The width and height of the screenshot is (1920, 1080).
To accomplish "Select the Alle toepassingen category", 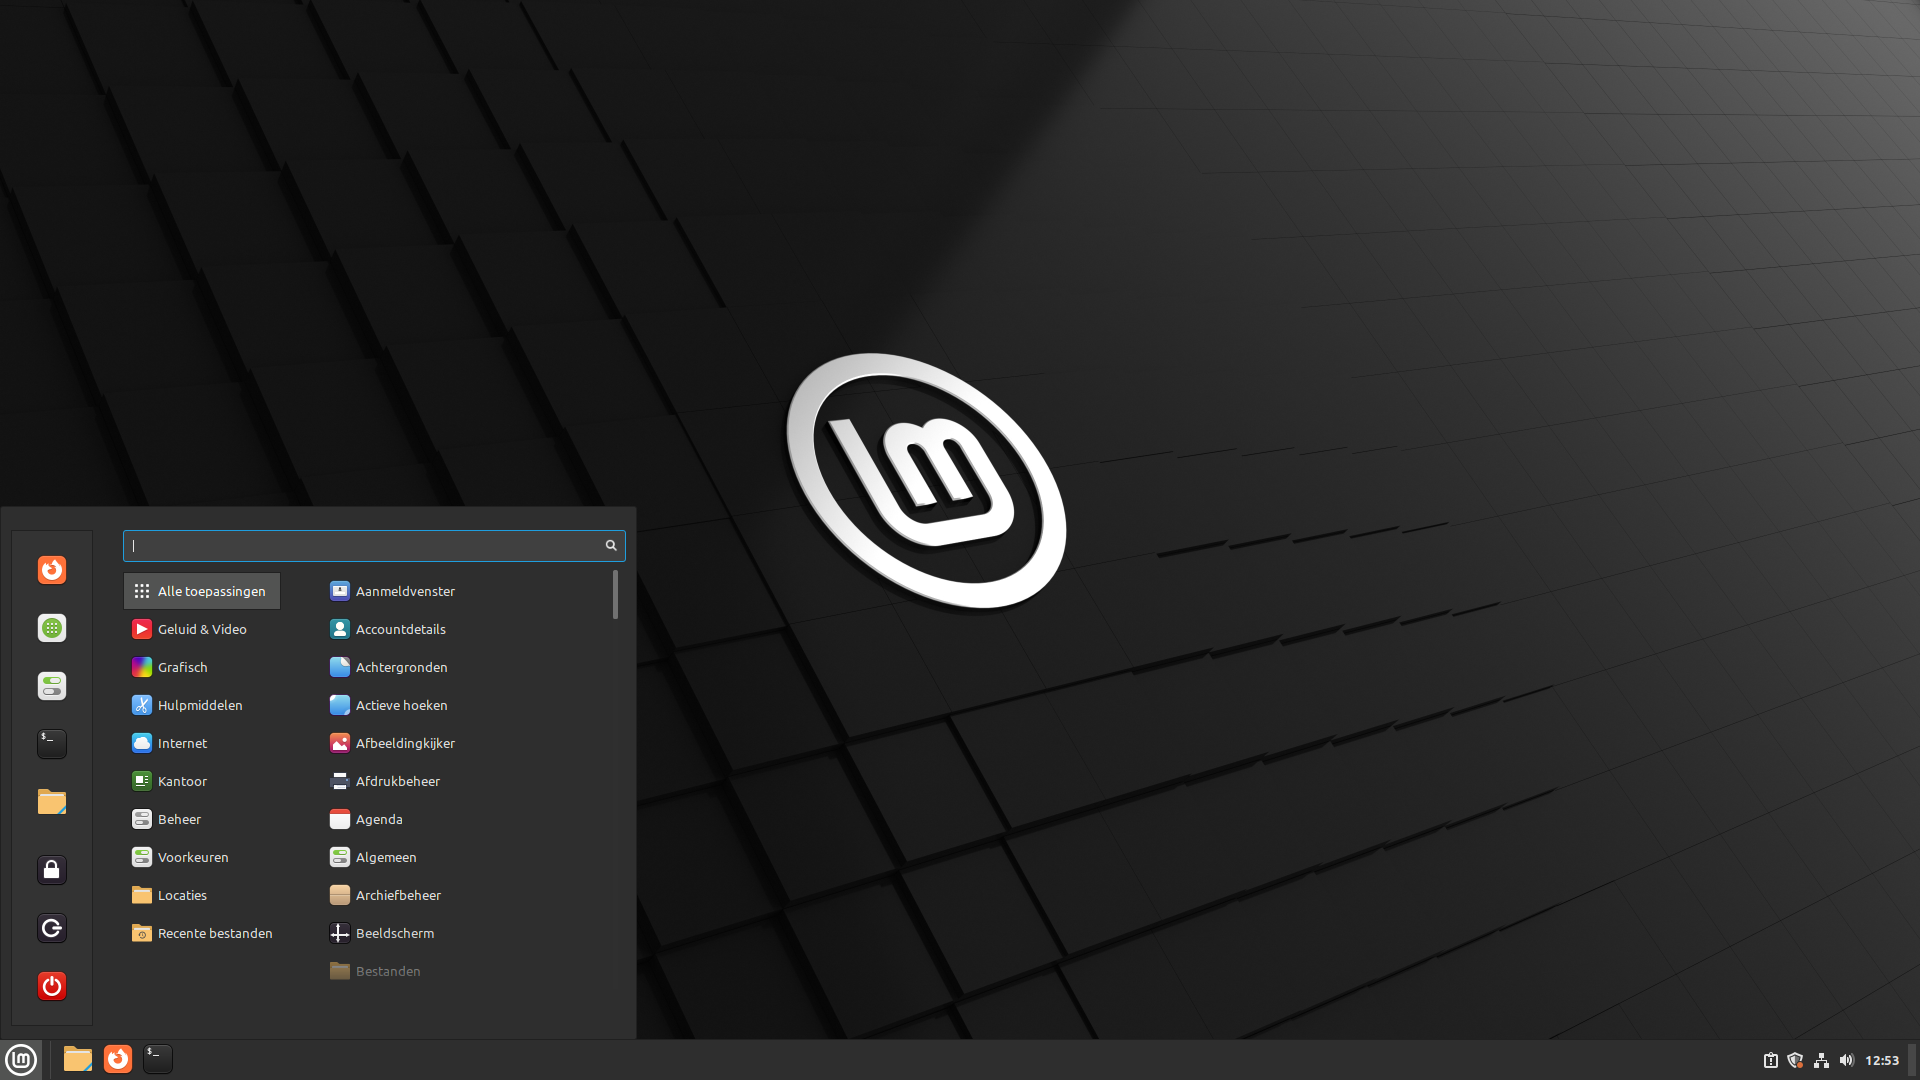I will point(201,591).
